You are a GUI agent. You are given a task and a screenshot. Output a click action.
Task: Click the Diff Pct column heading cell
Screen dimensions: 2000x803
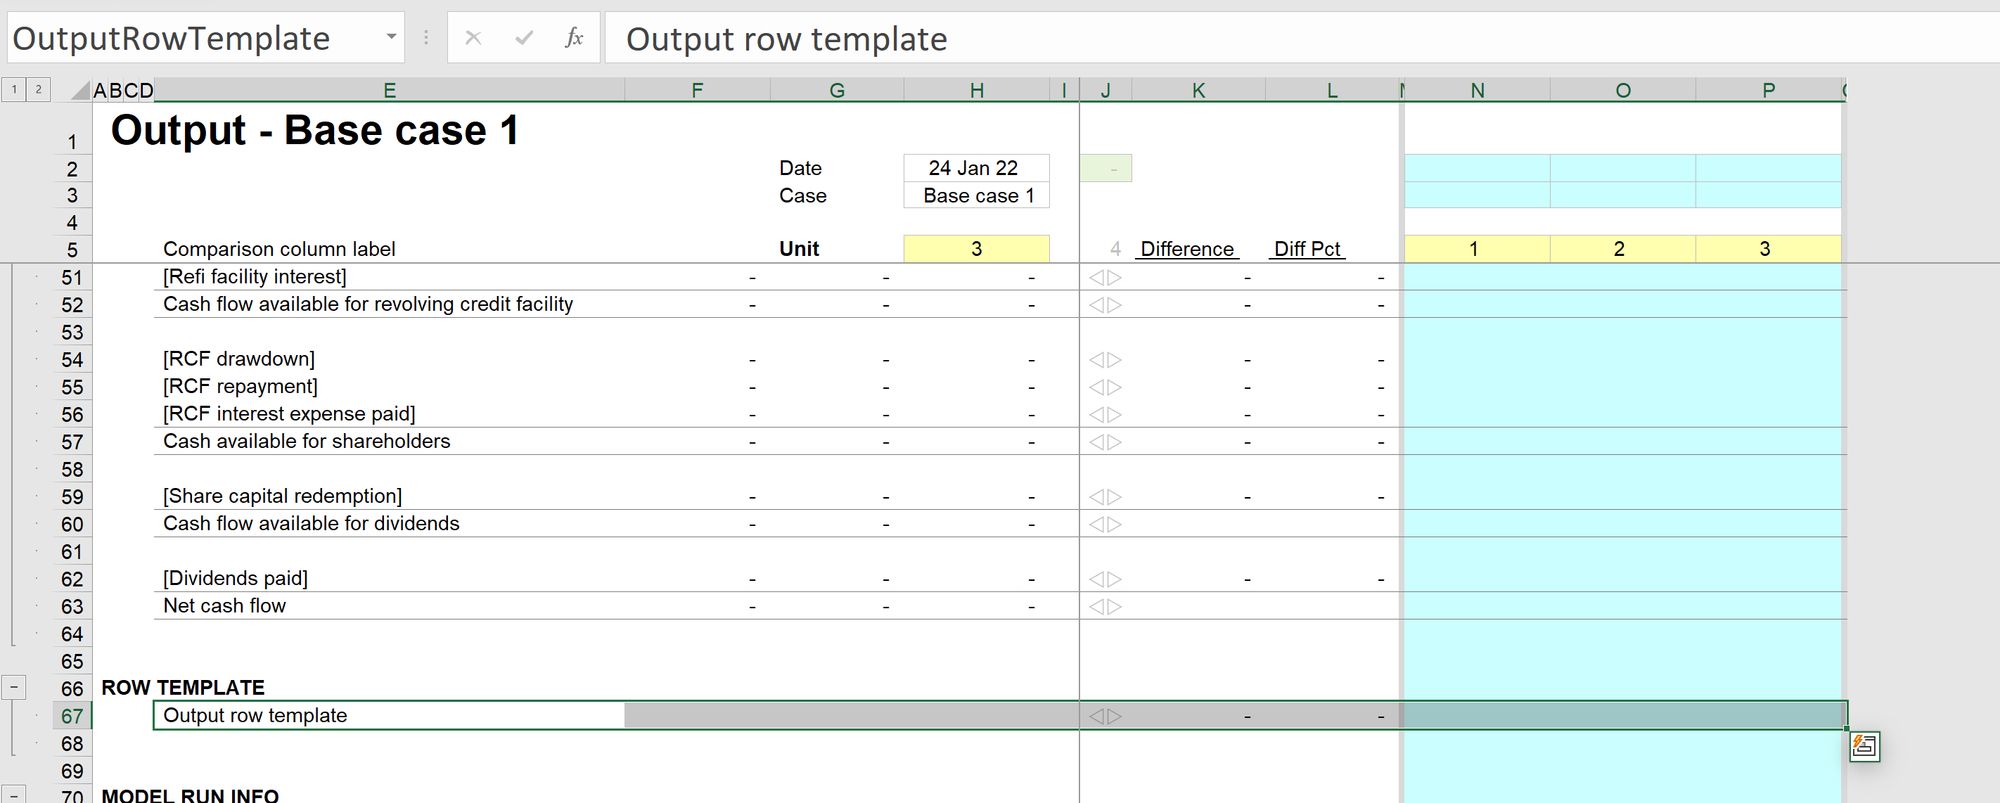[x=1307, y=249]
